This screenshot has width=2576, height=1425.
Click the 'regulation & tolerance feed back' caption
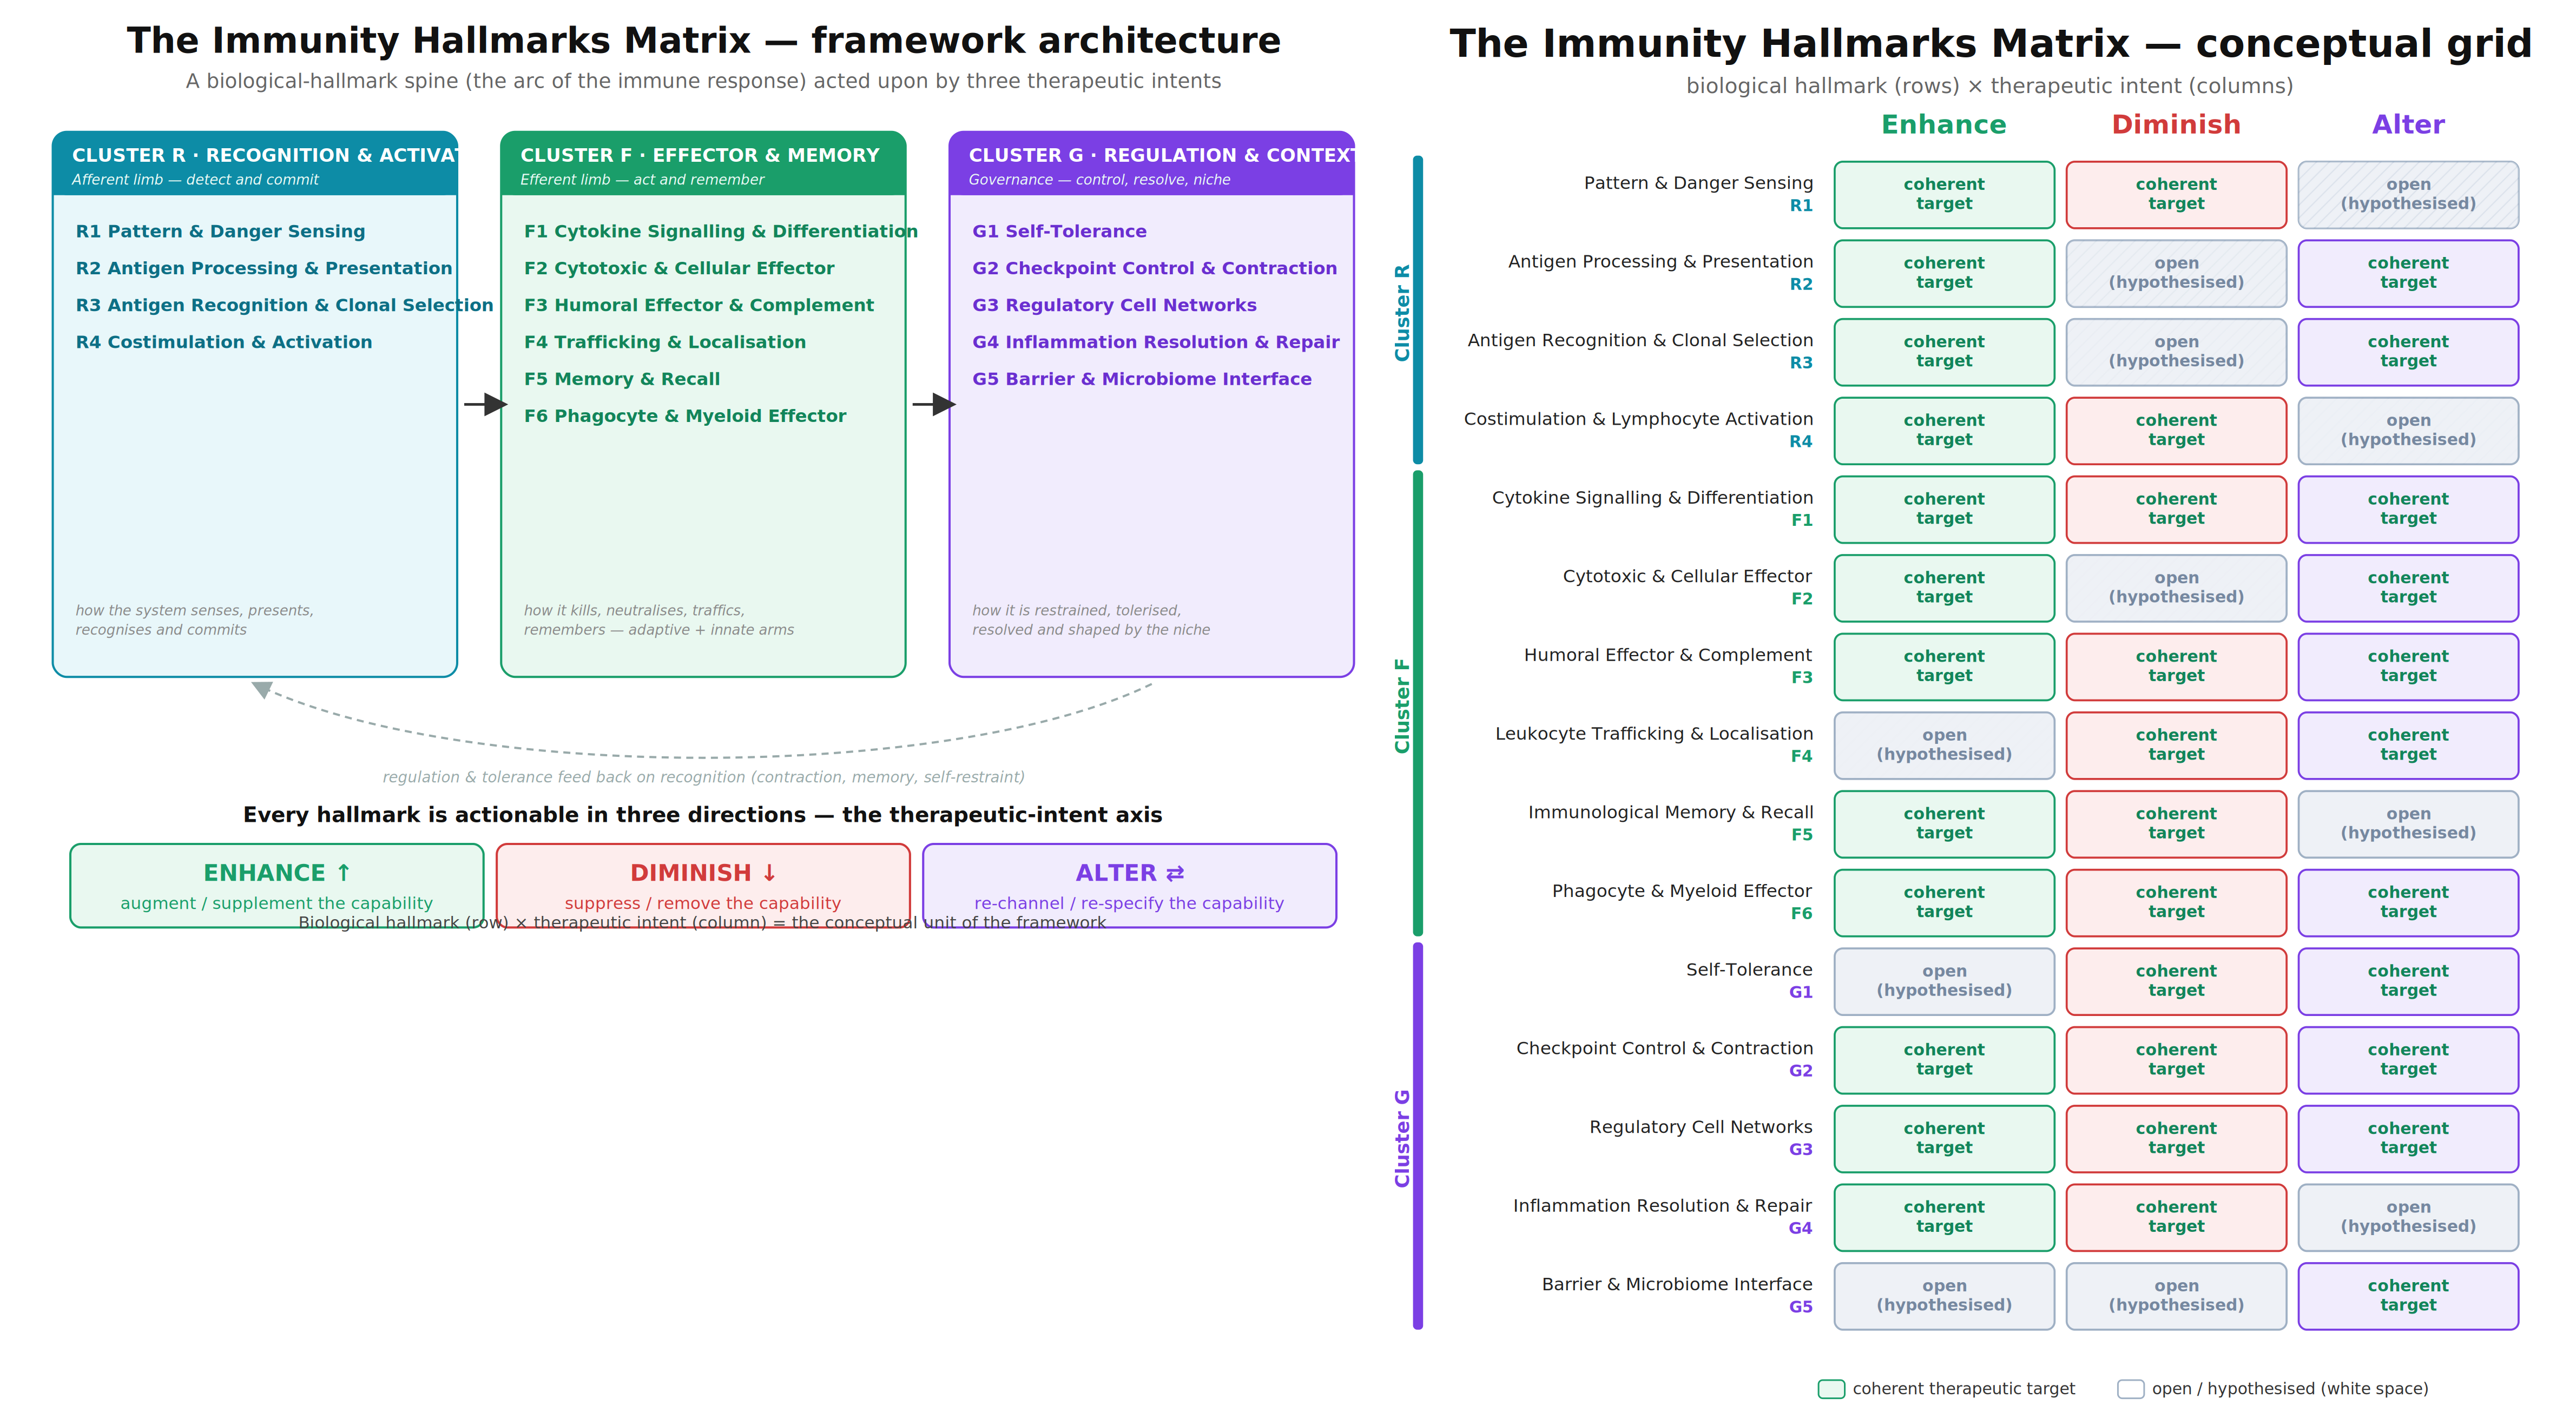click(x=703, y=777)
